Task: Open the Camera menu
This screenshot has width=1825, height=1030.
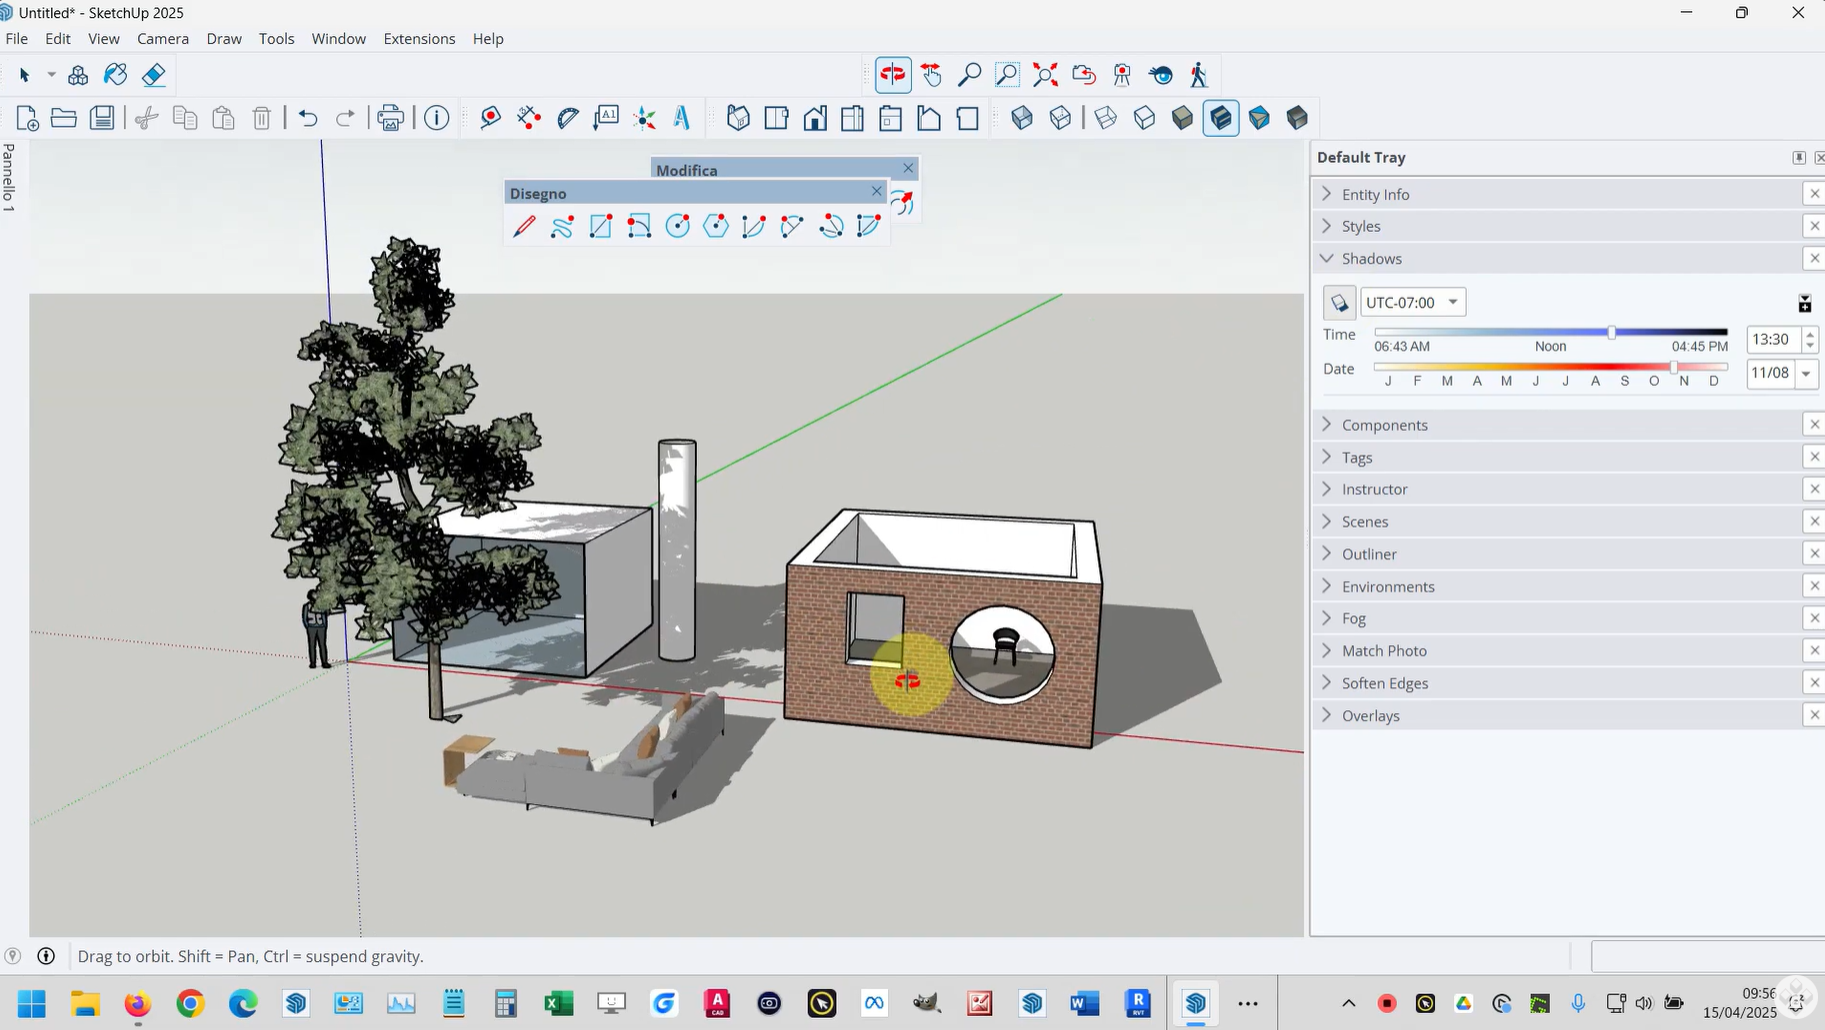Action: (x=163, y=38)
